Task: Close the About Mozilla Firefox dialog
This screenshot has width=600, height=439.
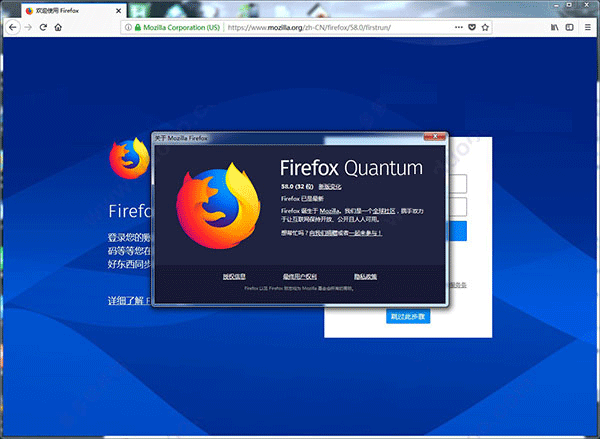Action: point(435,137)
